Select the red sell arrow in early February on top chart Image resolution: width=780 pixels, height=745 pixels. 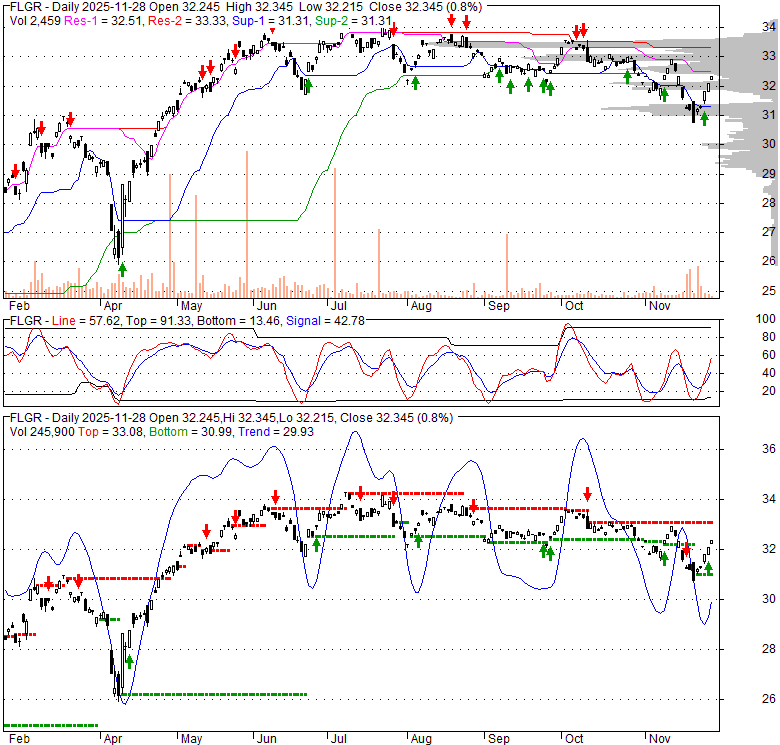tap(15, 171)
